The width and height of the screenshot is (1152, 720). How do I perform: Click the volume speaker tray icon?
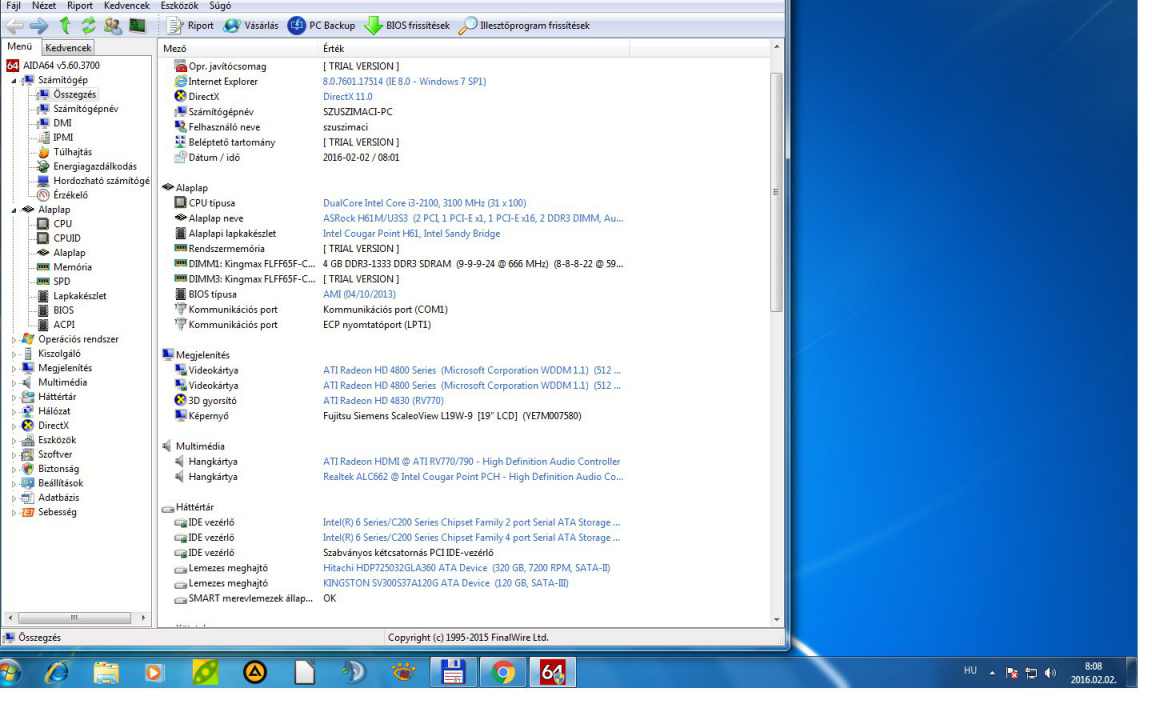tap(1050, 672)
